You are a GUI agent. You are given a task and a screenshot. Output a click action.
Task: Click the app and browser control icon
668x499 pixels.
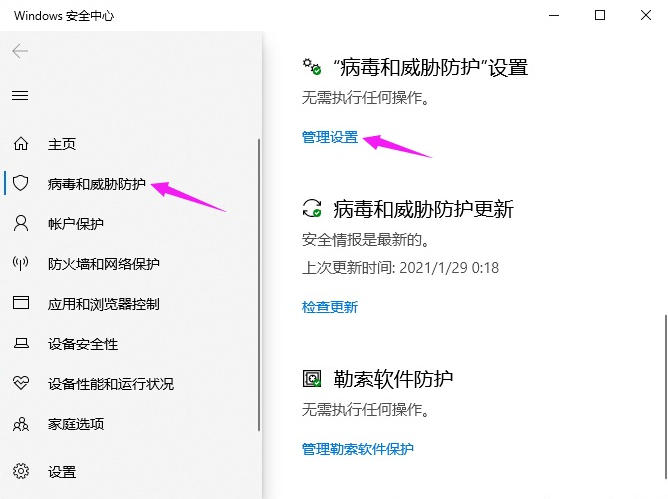coord(20,304)
